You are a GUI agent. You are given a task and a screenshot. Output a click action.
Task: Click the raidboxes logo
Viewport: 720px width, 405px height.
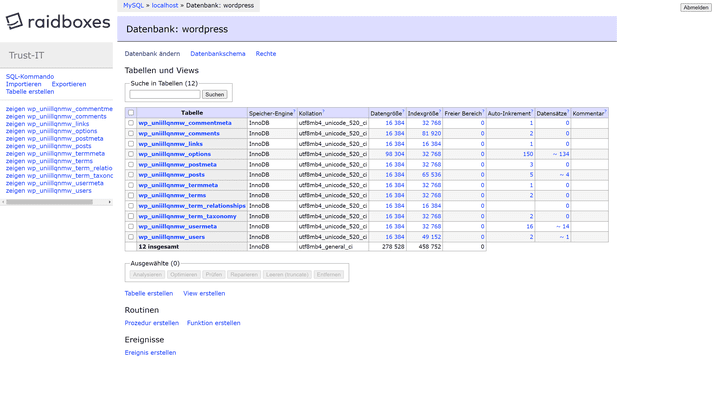(x=57, y=21)
